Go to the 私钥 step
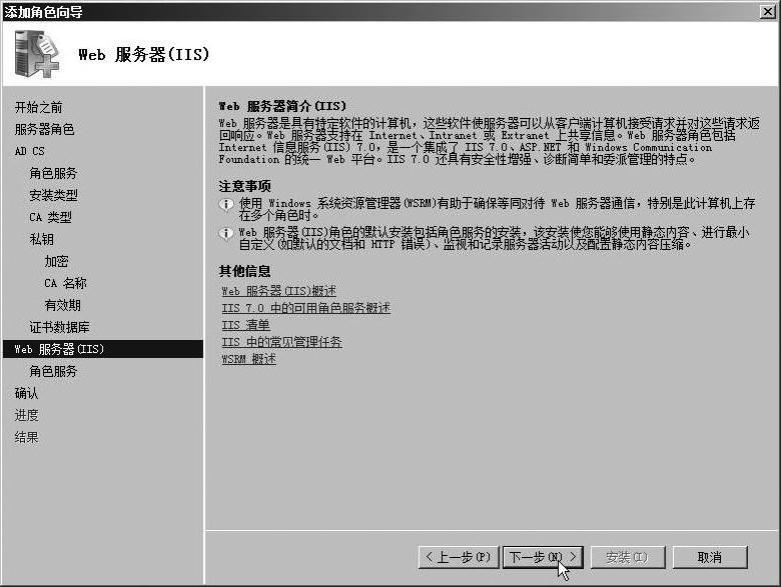The width and height of the screenshot is (781, 587). [x=41, y=239]
